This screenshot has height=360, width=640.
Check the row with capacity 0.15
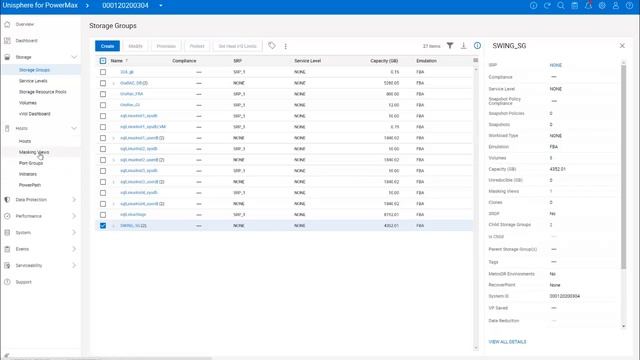[x=103, y=72]
